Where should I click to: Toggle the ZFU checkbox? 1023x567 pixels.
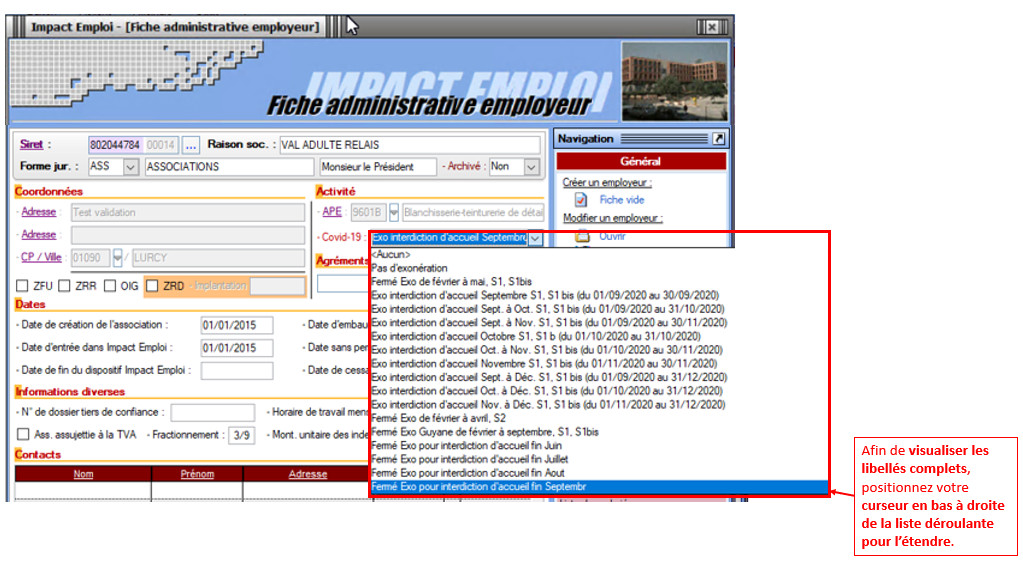point(22,286)
